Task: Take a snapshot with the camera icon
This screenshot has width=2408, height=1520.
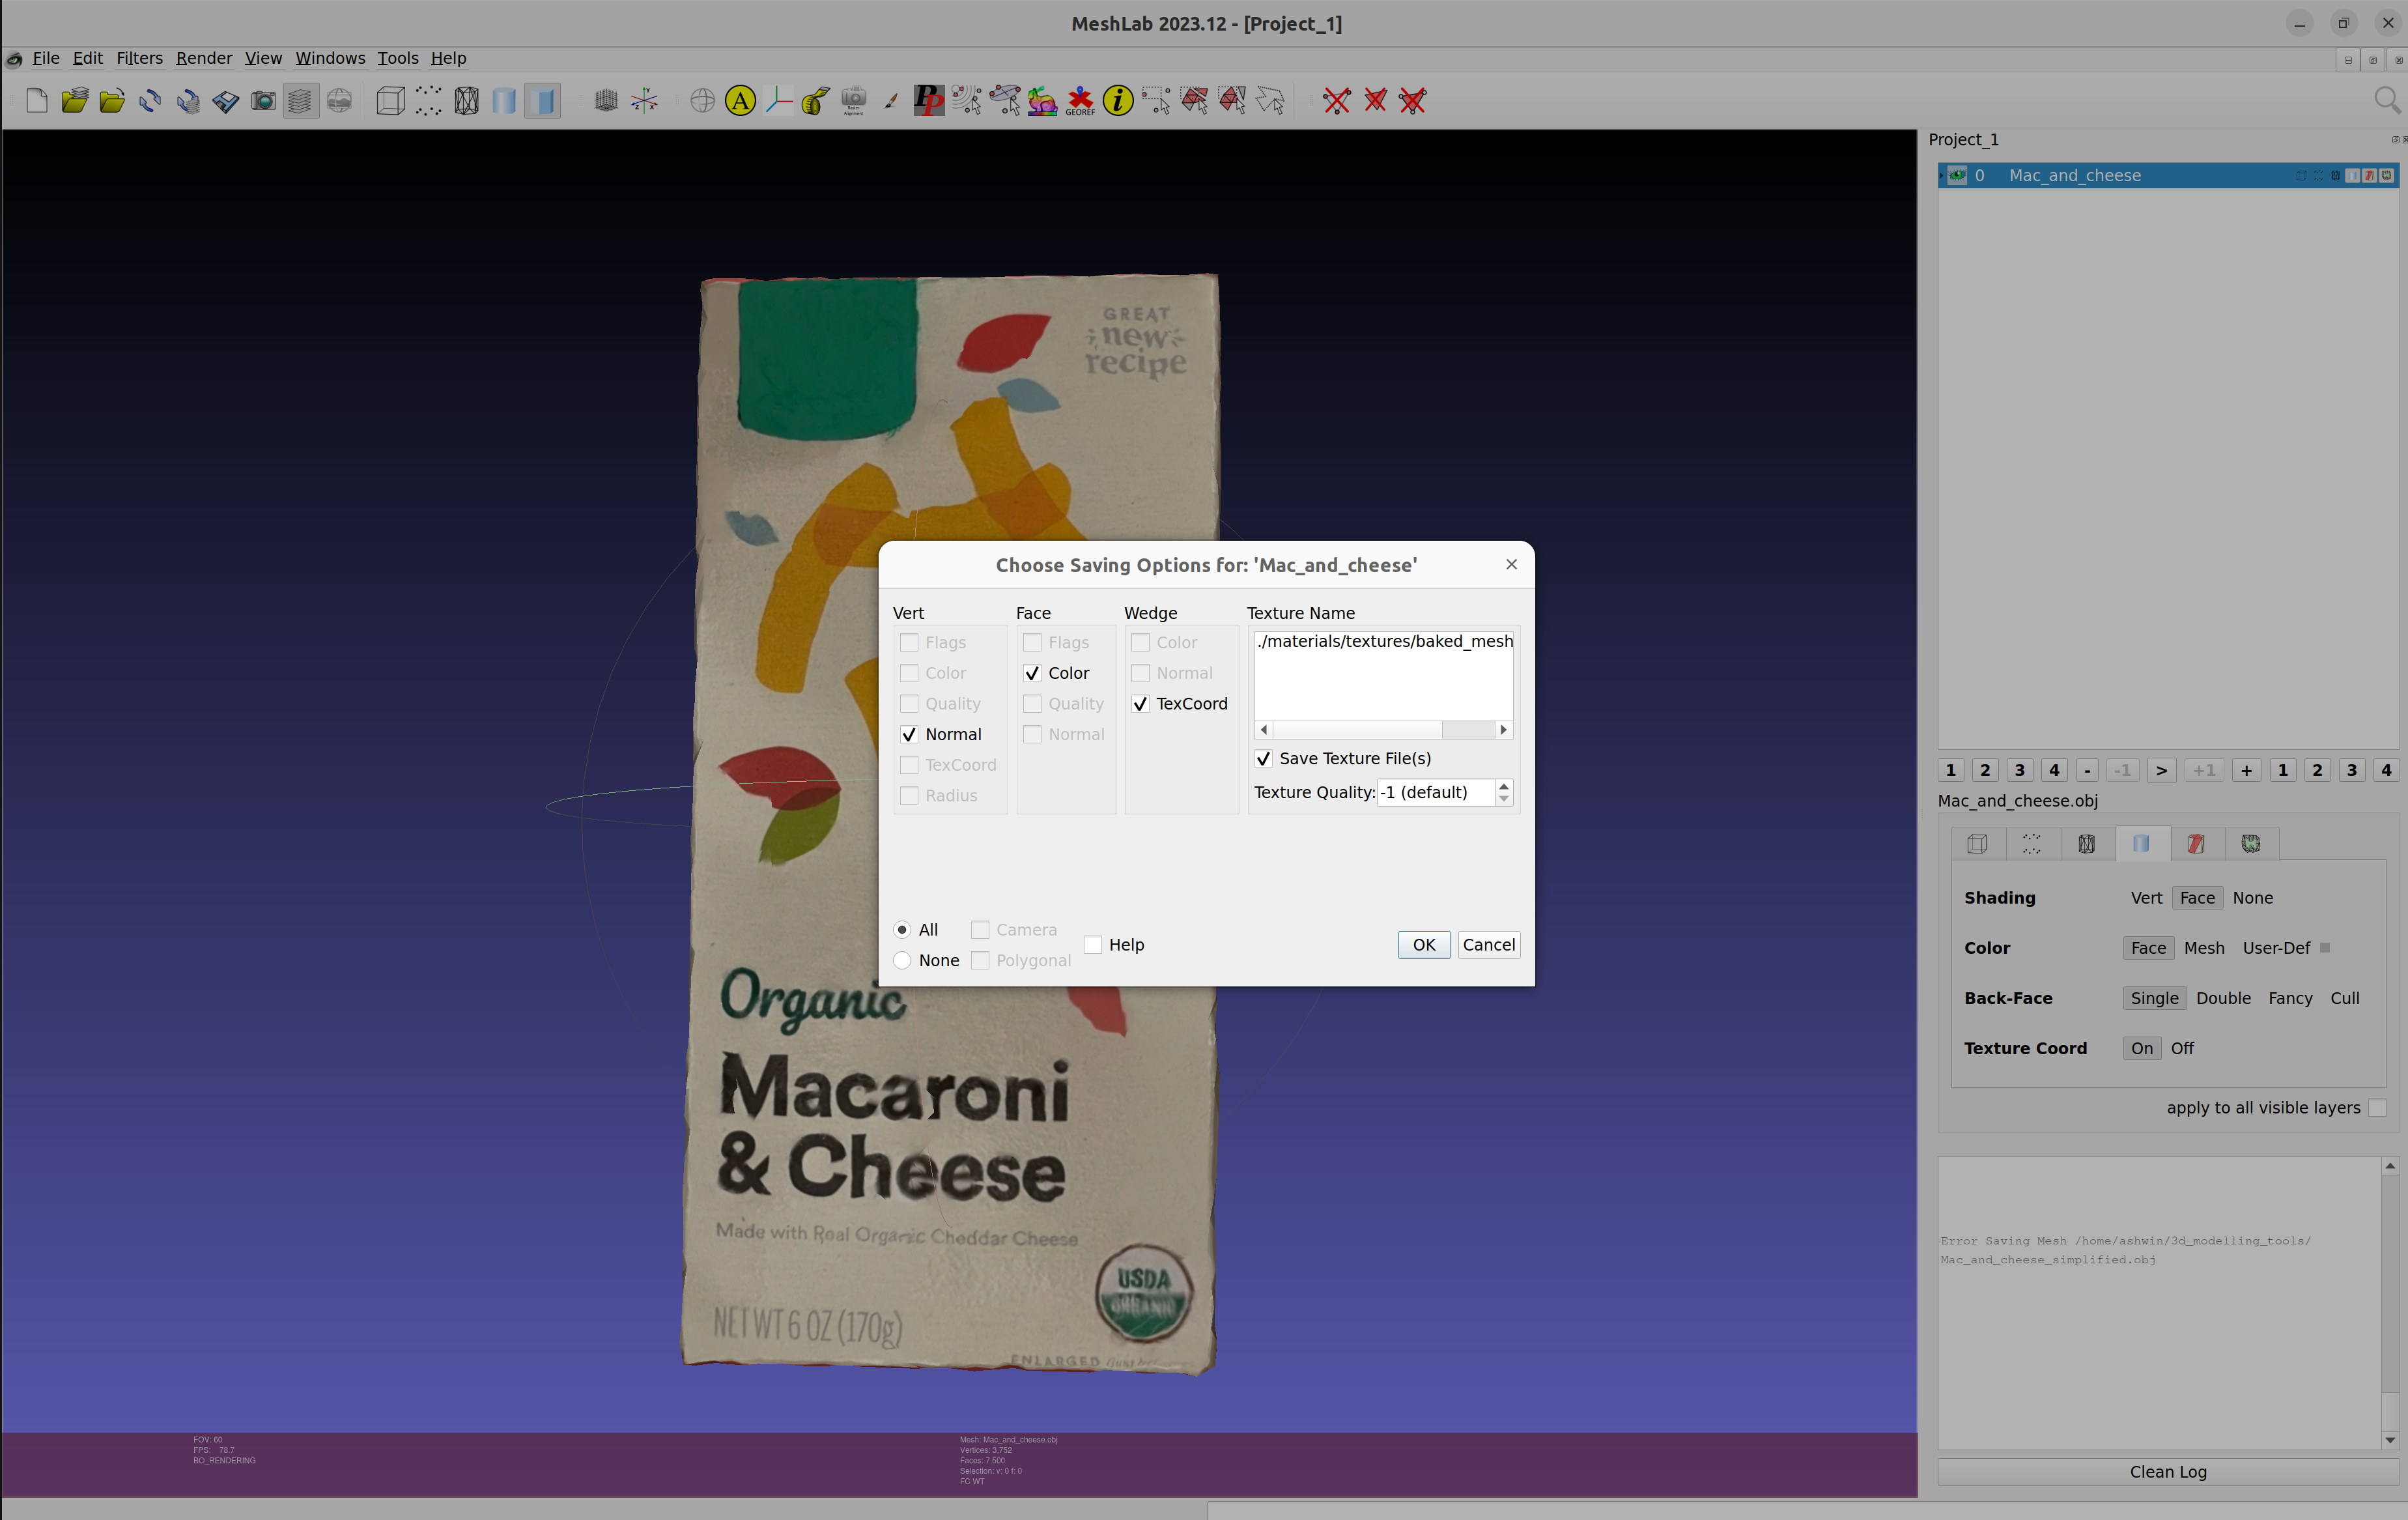Action: tap(263, 100)
